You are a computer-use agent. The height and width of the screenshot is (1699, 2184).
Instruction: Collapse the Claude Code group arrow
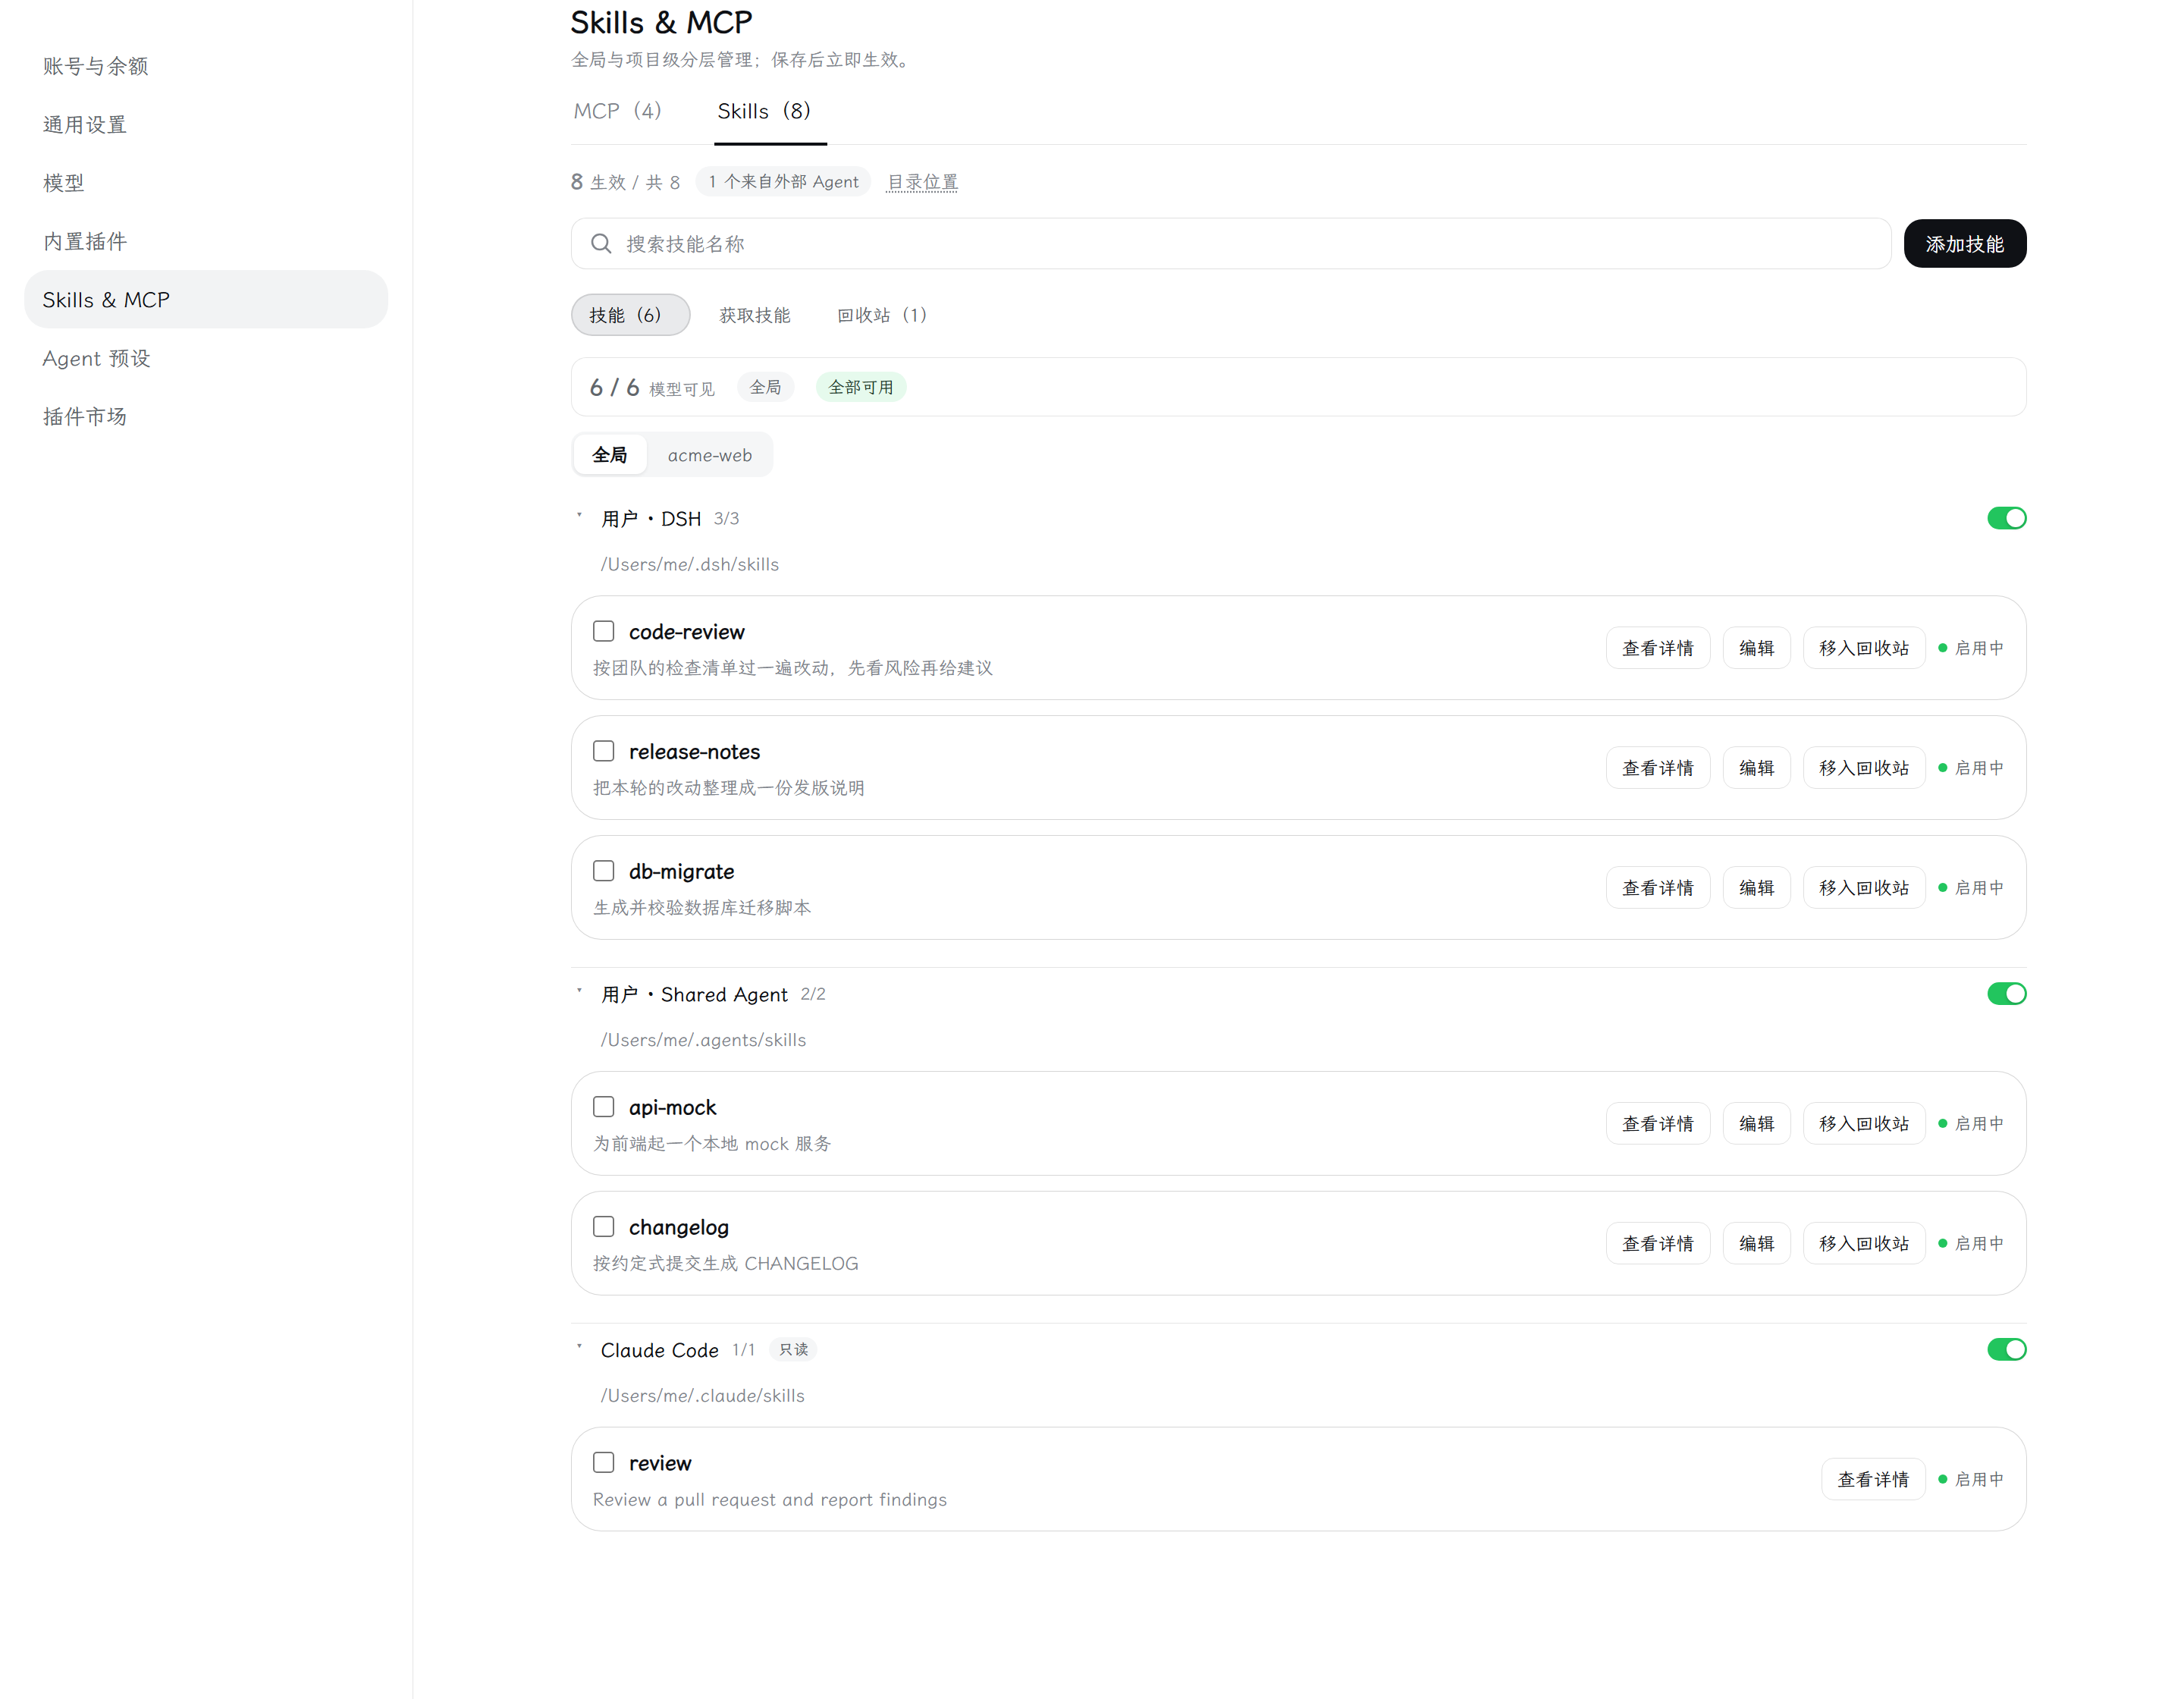click(x=579, y=1348)
